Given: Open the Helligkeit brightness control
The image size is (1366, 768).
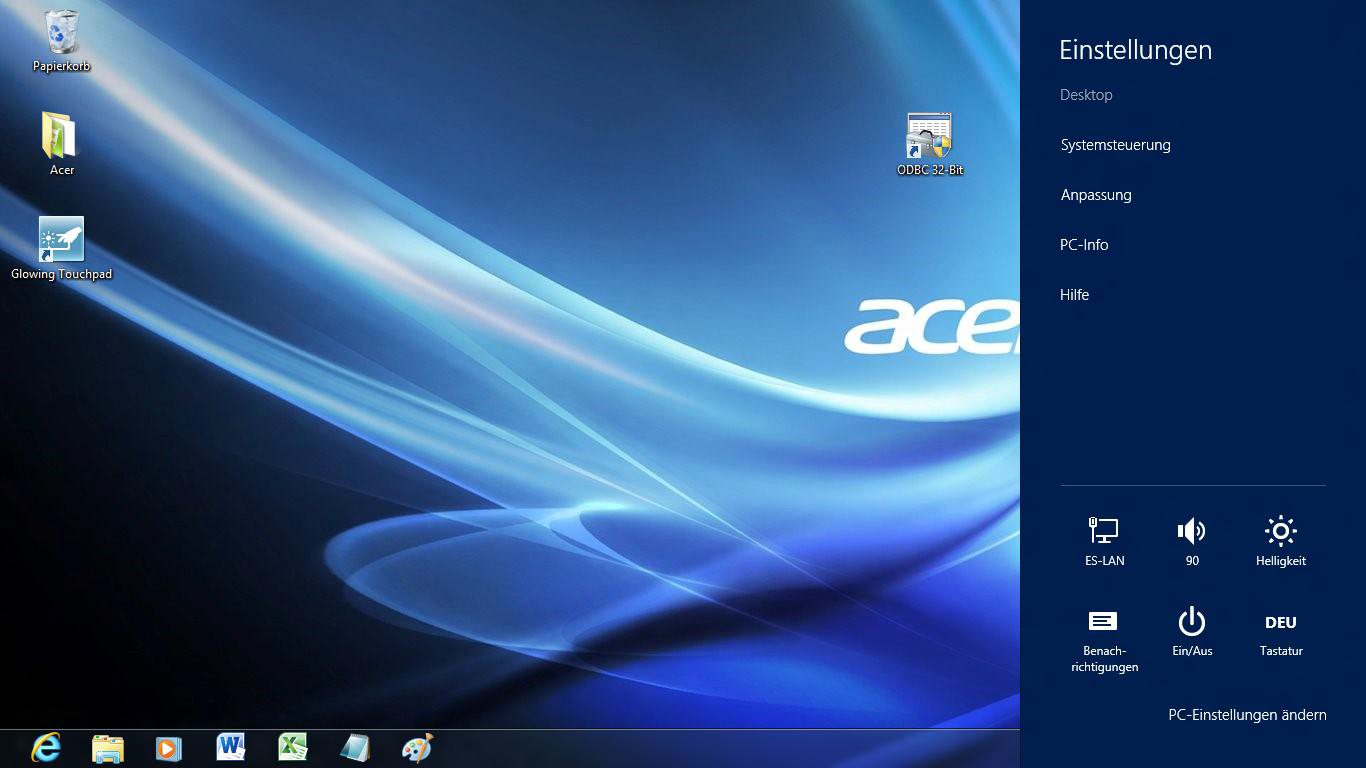Looking at the screenshot, I should point(1281,542).
